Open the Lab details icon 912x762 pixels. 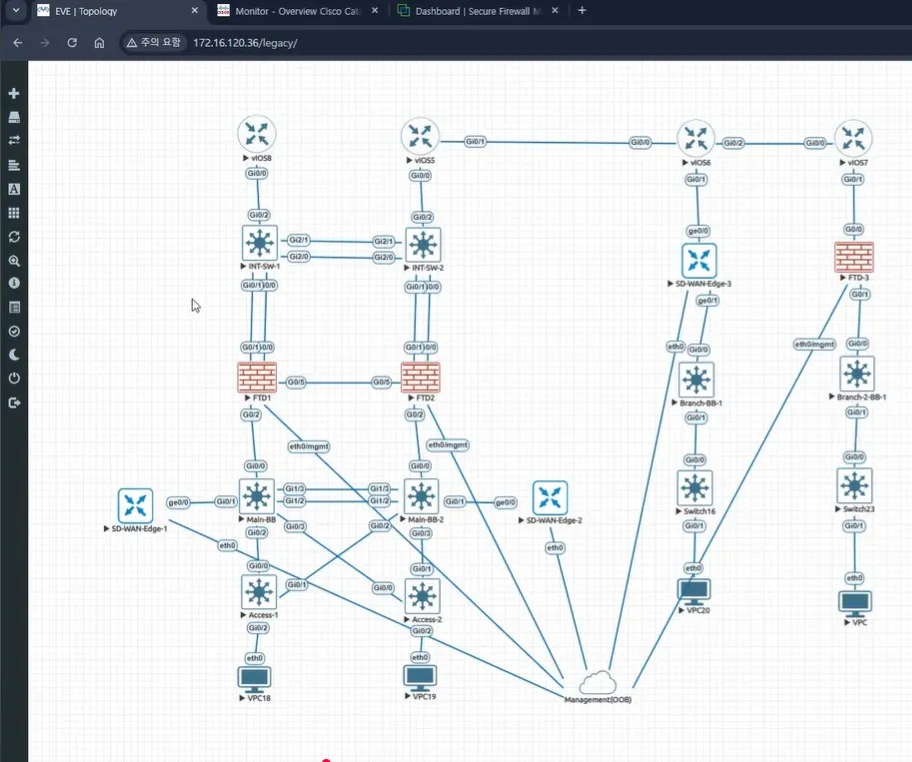(x=14, y=307)
